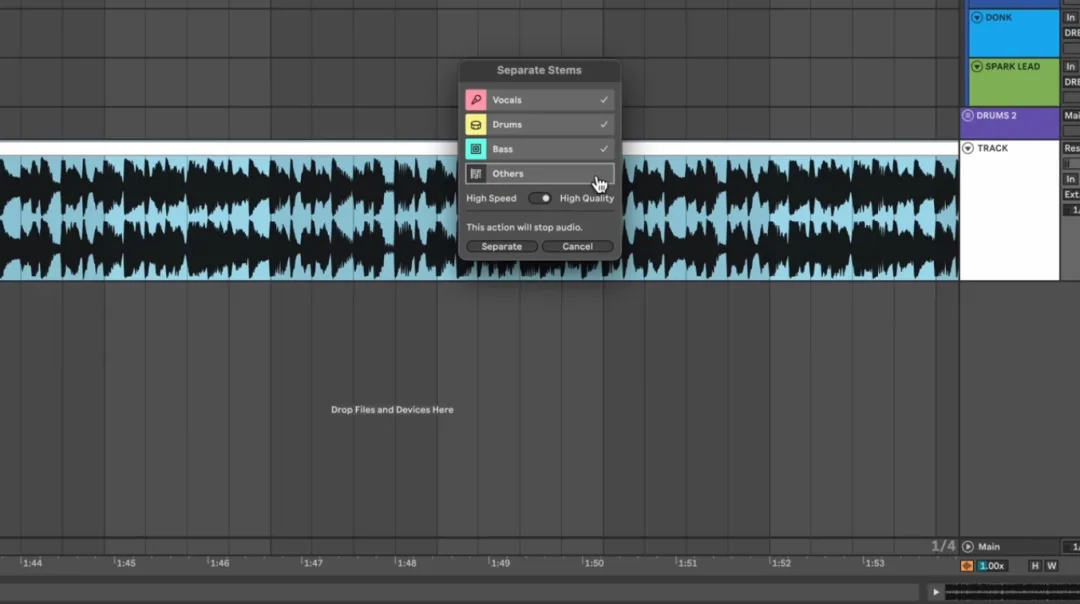Collapse the SPARK LEAD track arrow
The height and width of the screenshot is (604, 1080).
pos(977,67)
